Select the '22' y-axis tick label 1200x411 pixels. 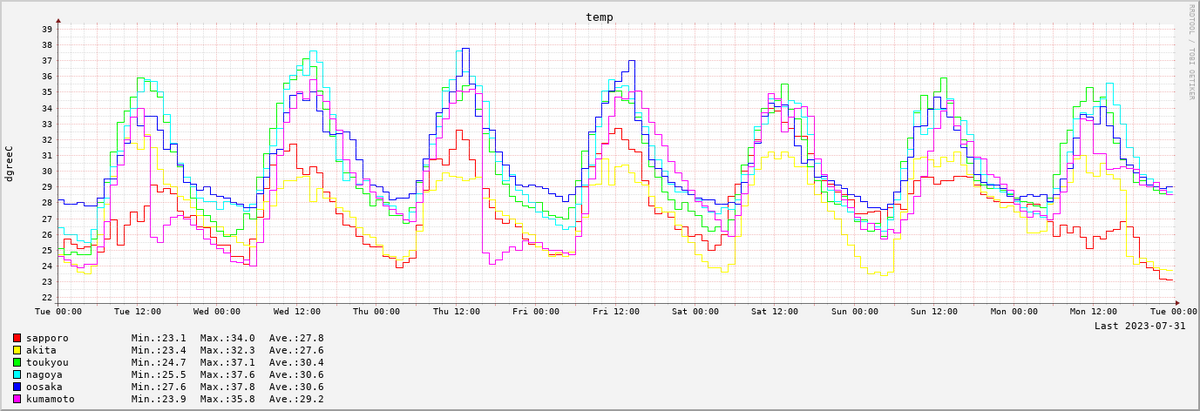pos(47,297)
